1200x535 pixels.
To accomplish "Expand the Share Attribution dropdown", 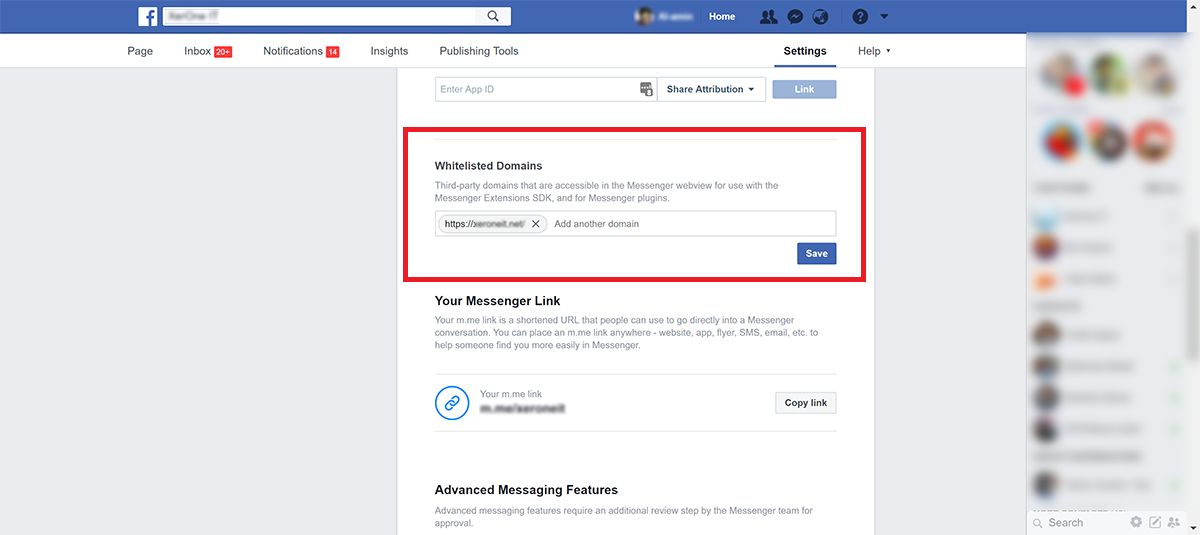I will (x=711, y=90).
